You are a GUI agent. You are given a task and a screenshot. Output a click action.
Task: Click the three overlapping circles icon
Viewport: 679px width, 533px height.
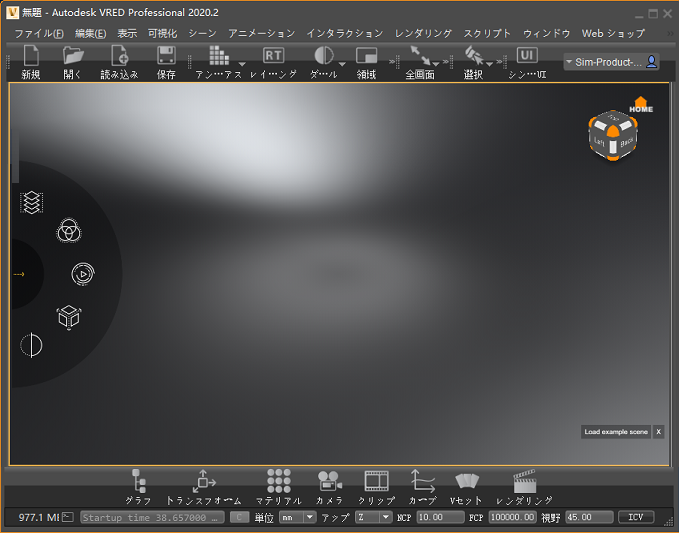(x=68, y=230)
